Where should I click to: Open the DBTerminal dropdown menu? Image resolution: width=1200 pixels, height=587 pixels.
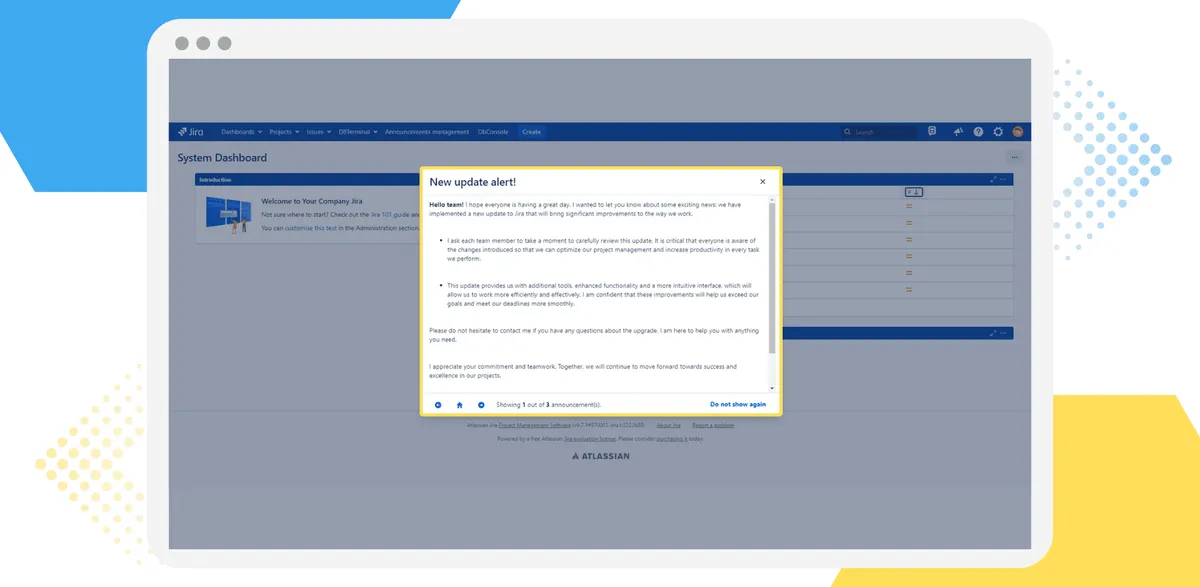point(358,132)
